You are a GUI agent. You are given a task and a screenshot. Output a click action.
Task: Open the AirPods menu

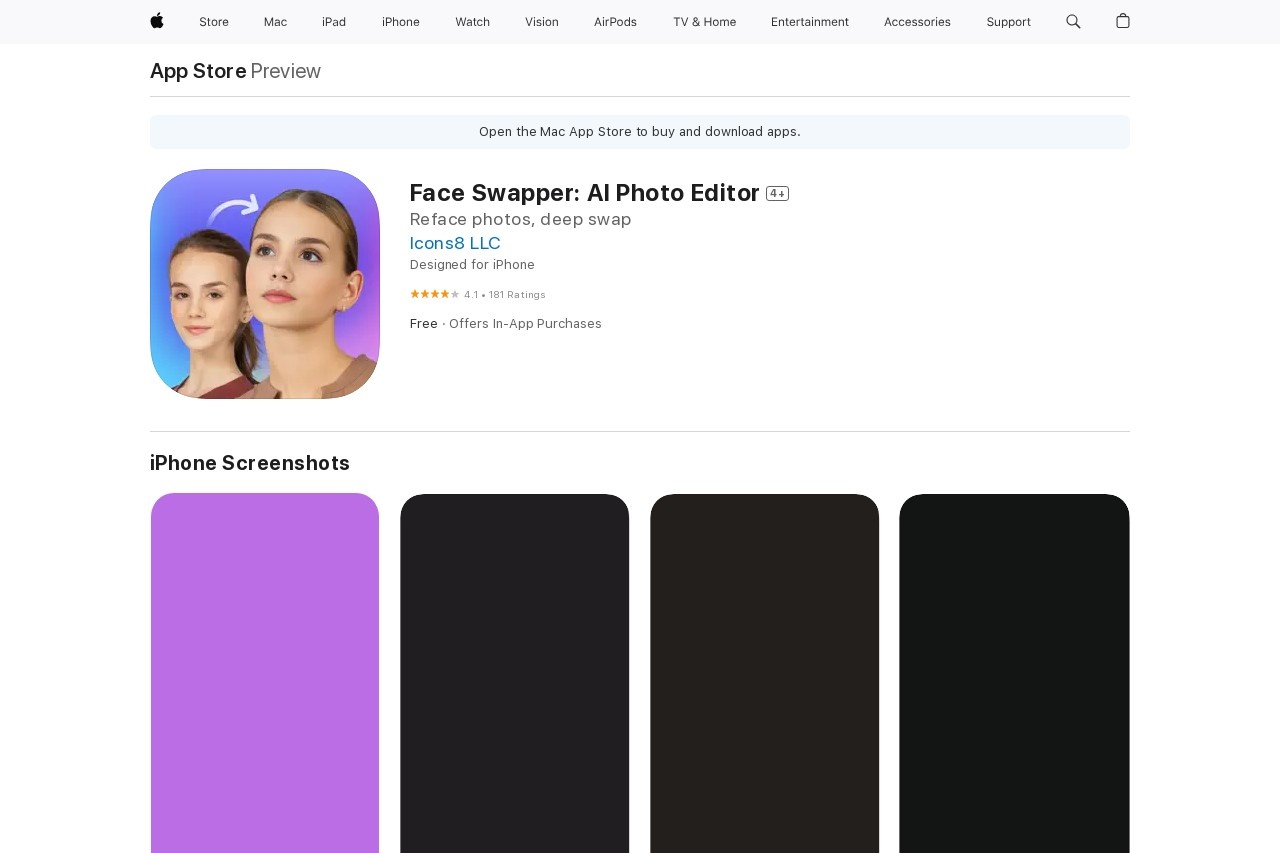click(615, 22)
